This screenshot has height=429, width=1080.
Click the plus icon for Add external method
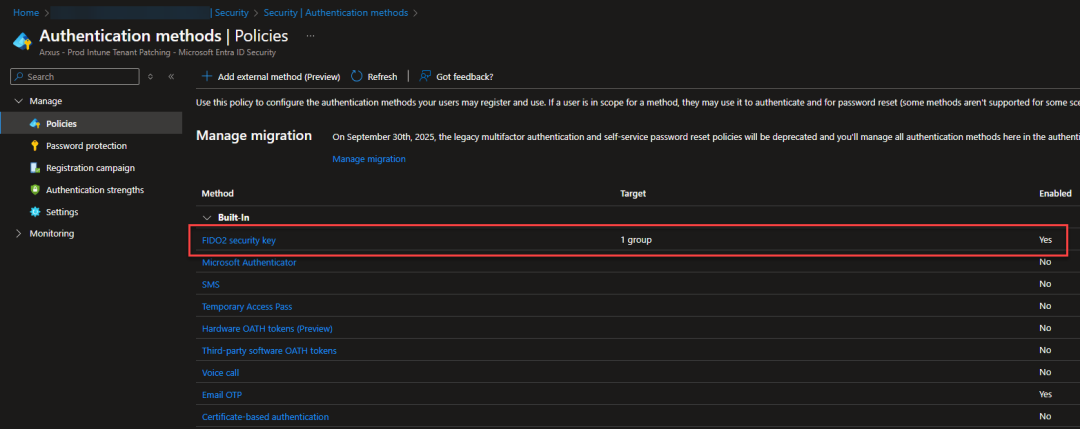click(x=207, y=76)
